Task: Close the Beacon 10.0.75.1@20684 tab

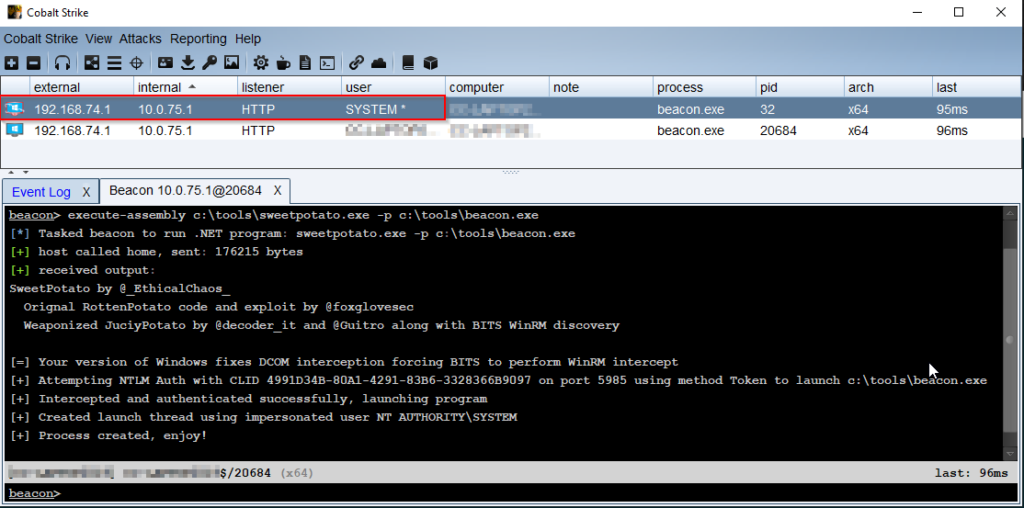Action: coord(278,191)
